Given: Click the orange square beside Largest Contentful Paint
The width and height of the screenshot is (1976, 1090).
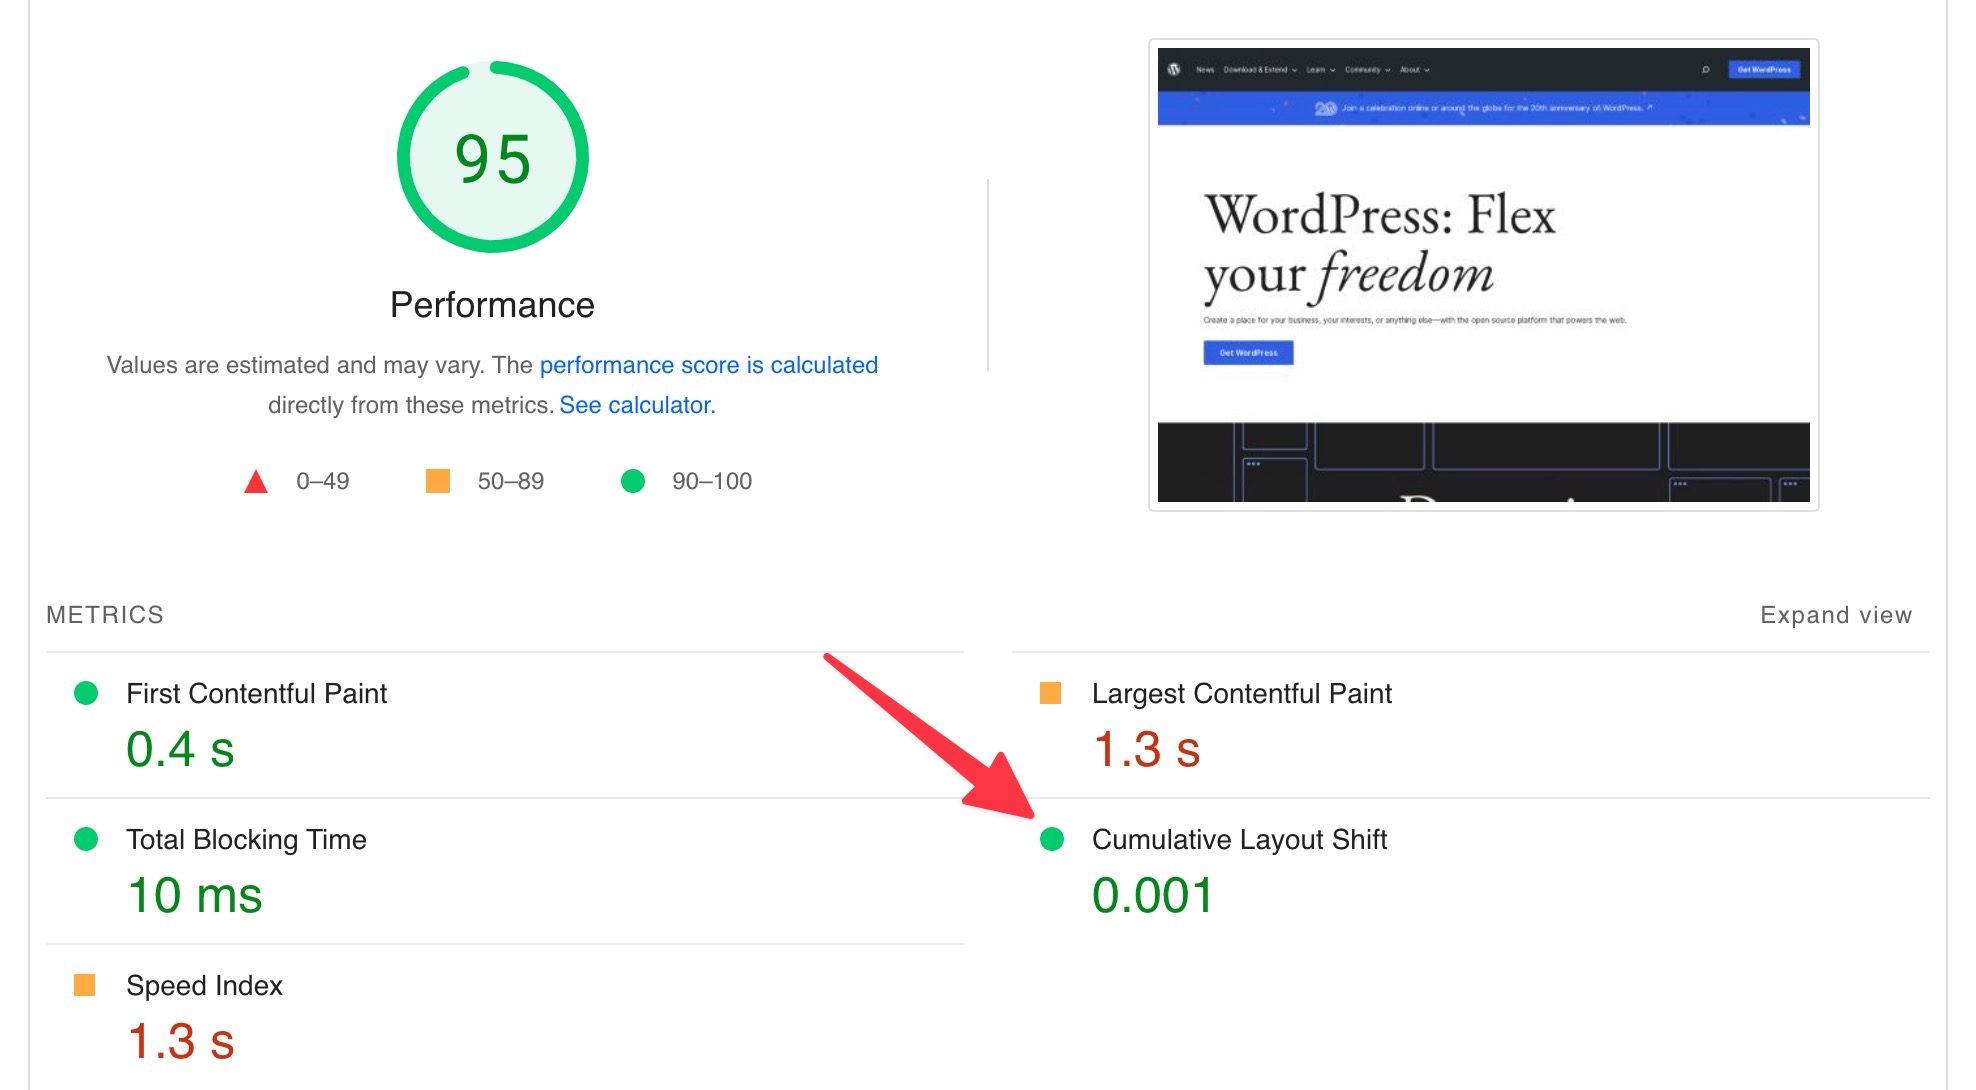Looking at the screenshot, I should point(1050,693).
